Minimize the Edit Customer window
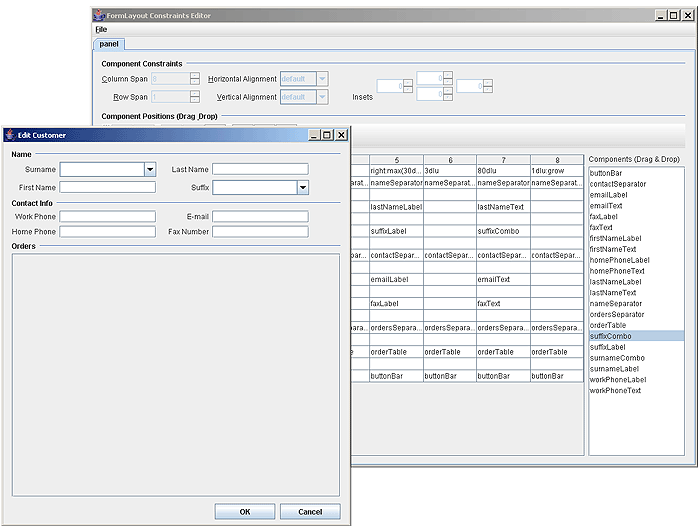 tap(315, 135)
